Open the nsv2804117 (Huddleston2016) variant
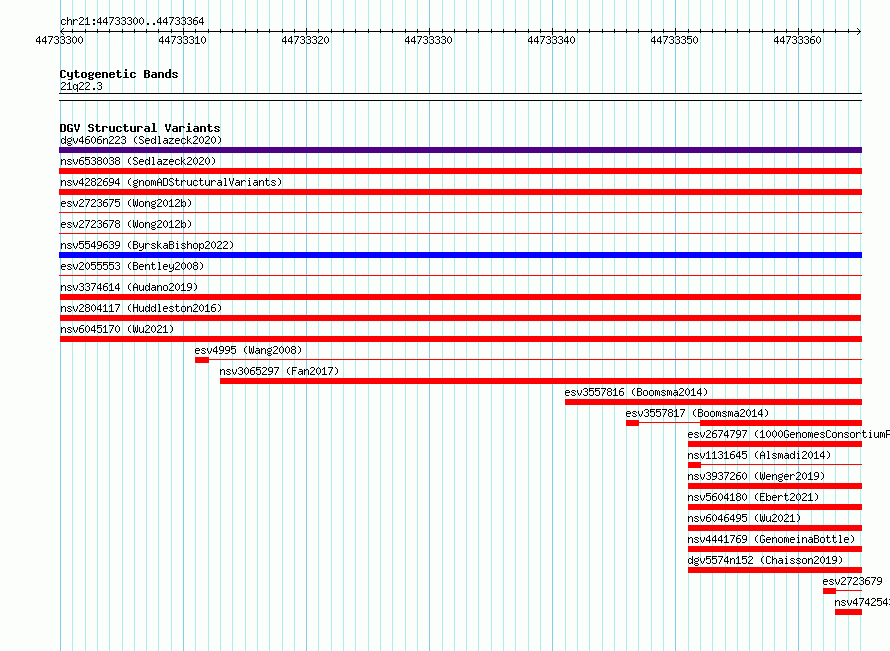890x651 pixels. tap(141, 308)
